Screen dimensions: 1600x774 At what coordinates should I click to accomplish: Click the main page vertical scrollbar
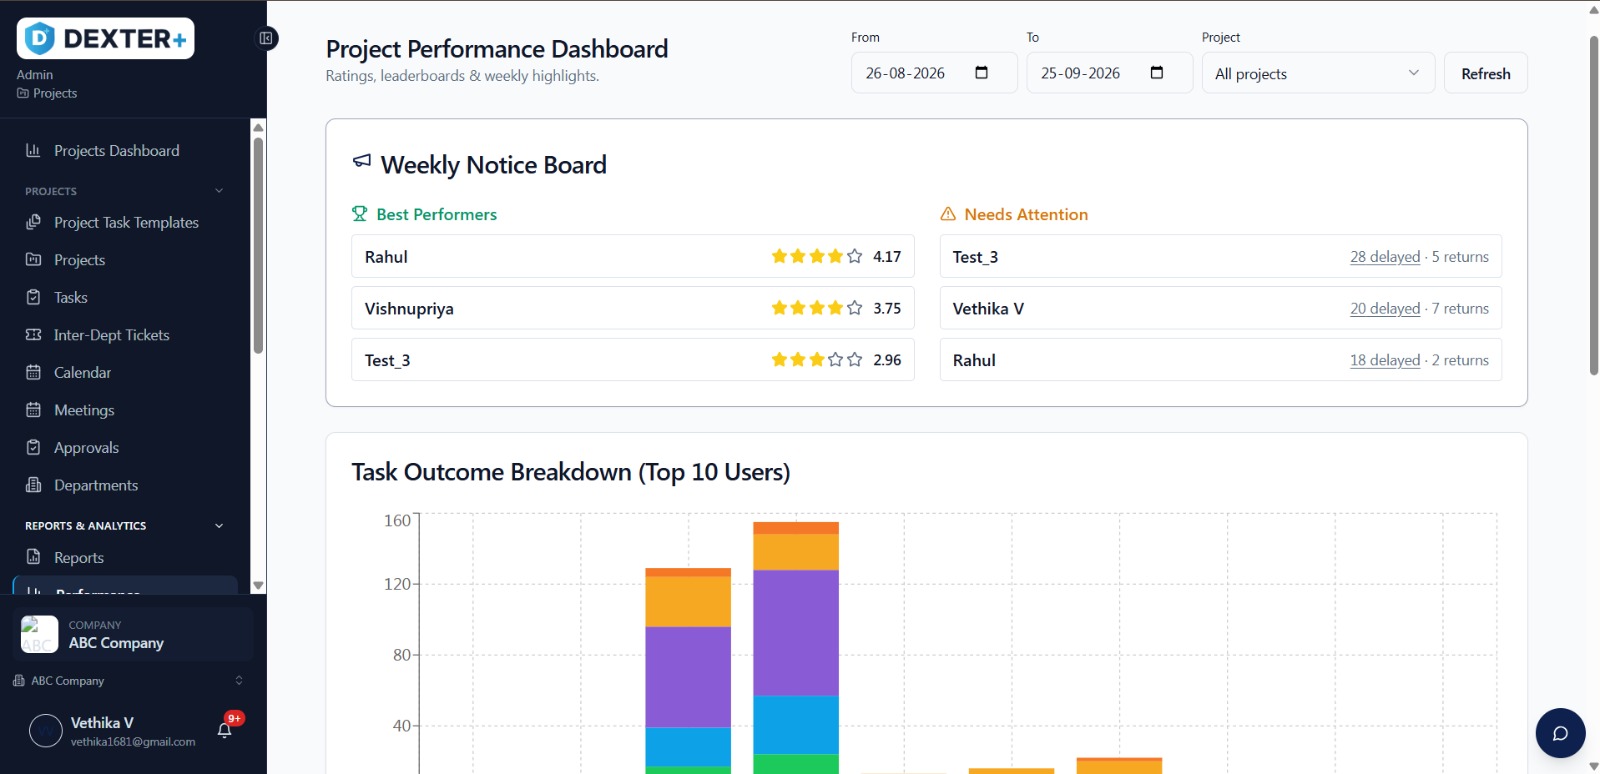[1594, 205]
